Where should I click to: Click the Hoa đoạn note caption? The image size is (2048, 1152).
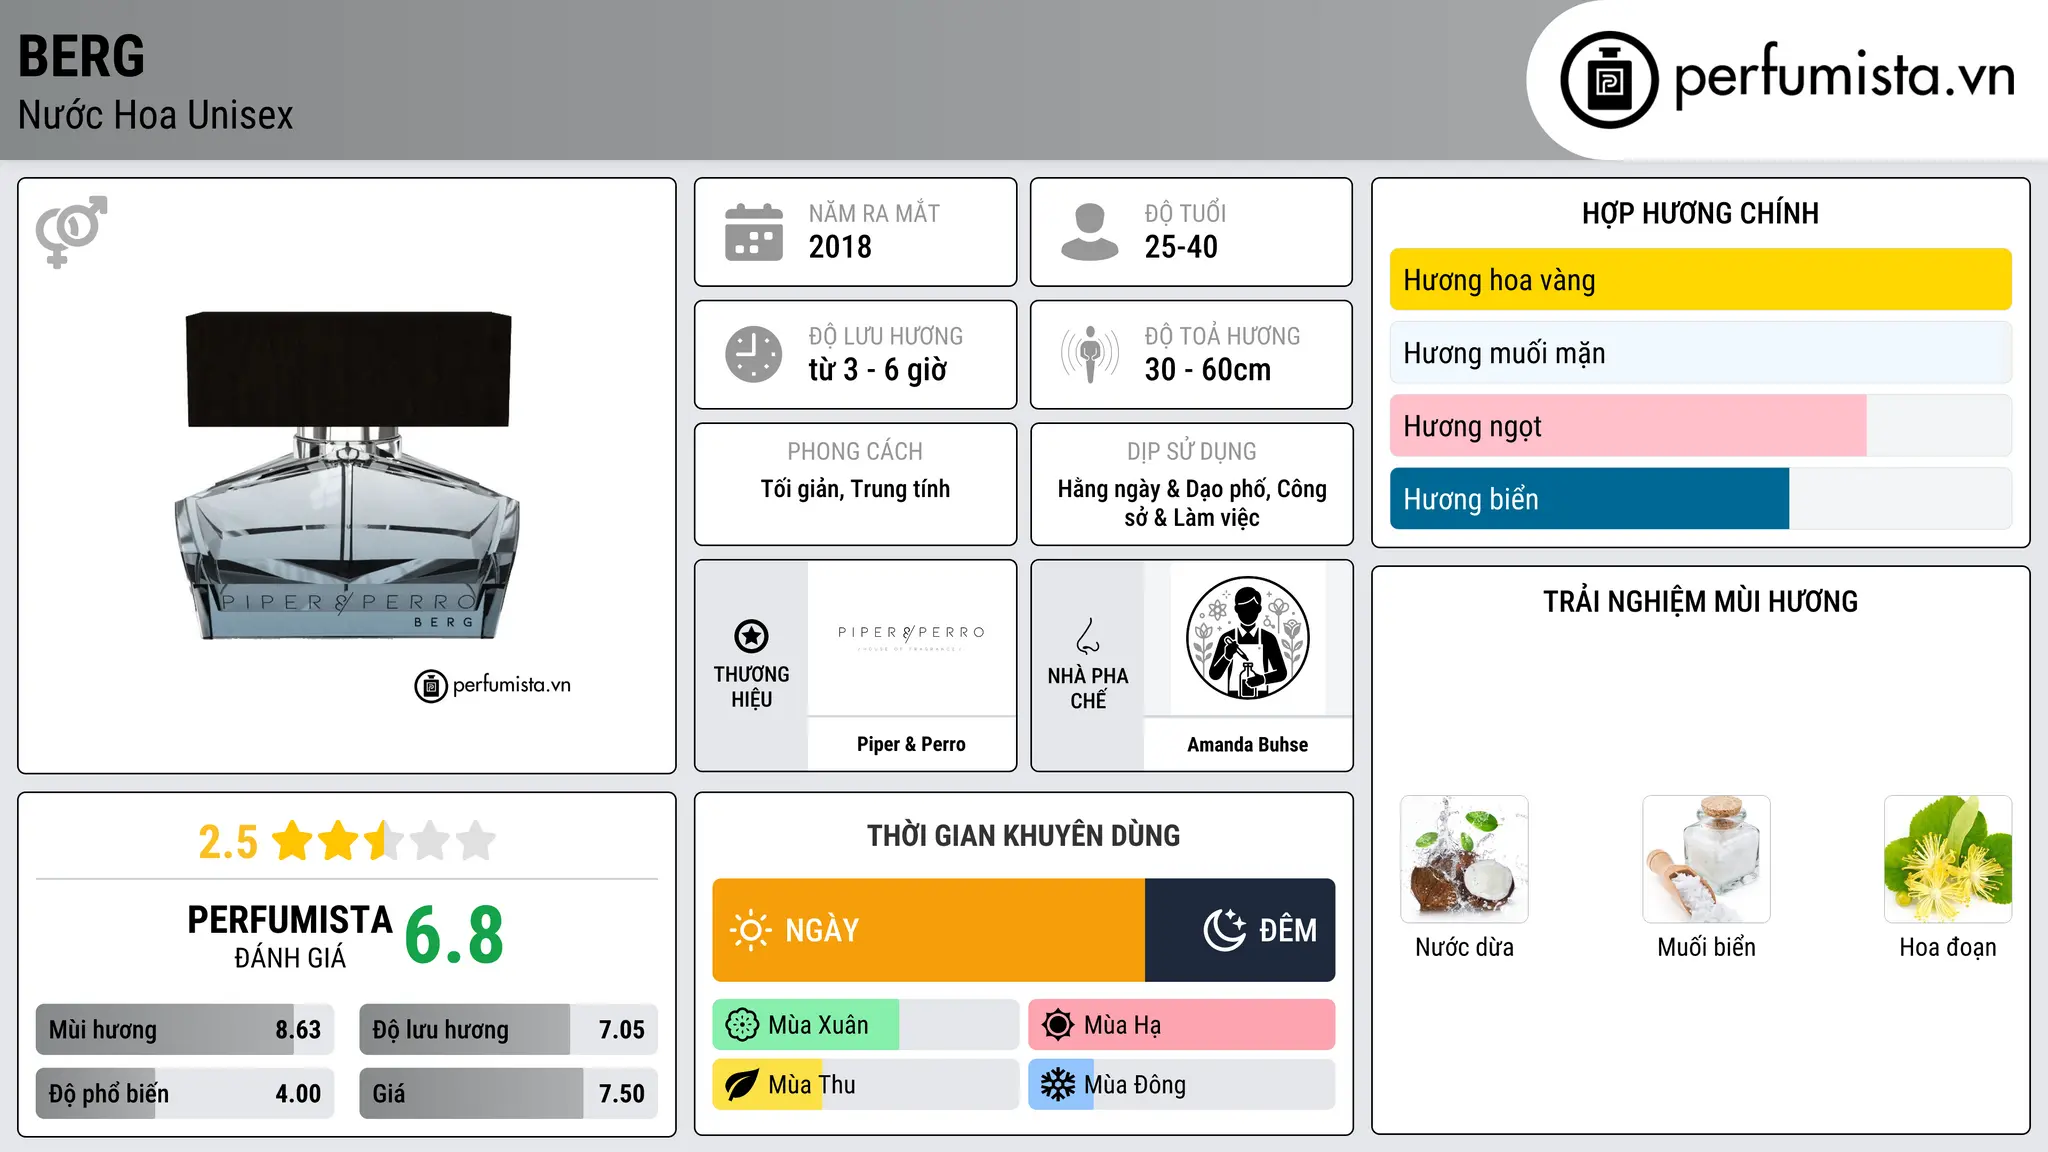coord(1948,947)
